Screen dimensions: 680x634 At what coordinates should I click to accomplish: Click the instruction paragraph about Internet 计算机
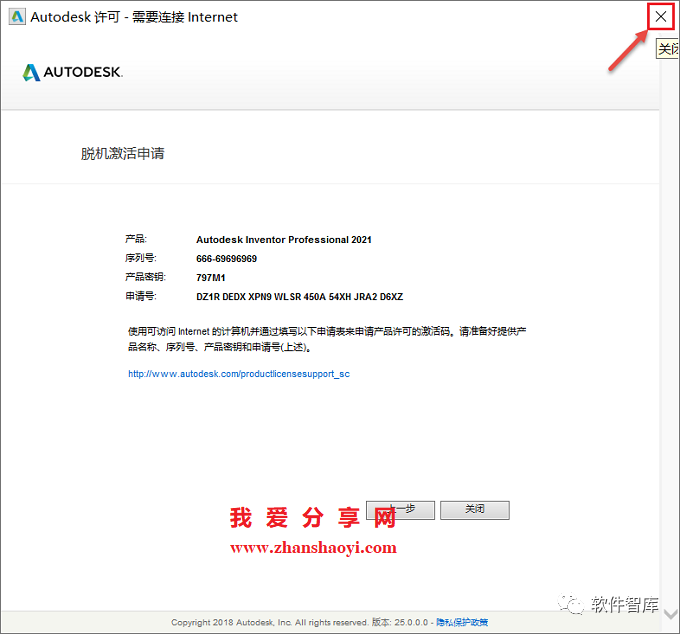pos(327,339)
